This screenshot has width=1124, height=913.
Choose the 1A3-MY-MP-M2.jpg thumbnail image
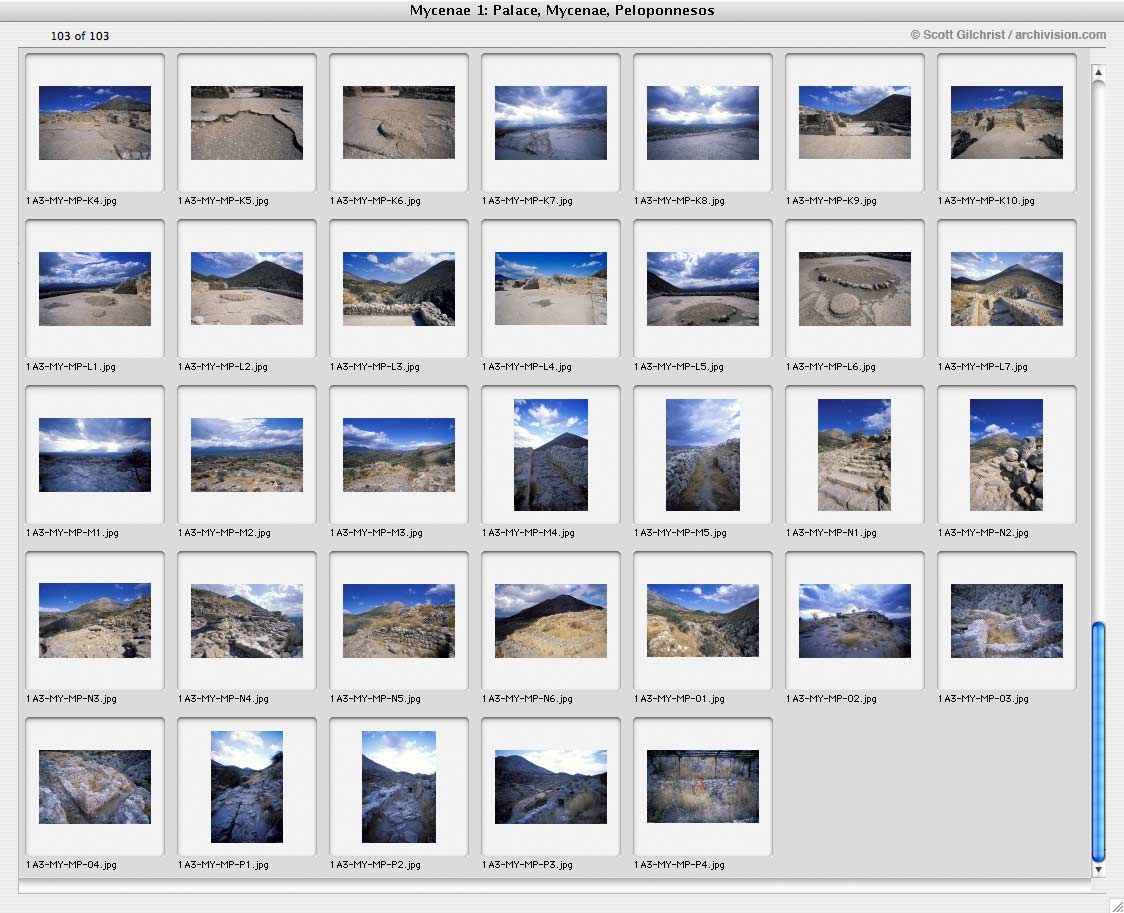(247, 455)
